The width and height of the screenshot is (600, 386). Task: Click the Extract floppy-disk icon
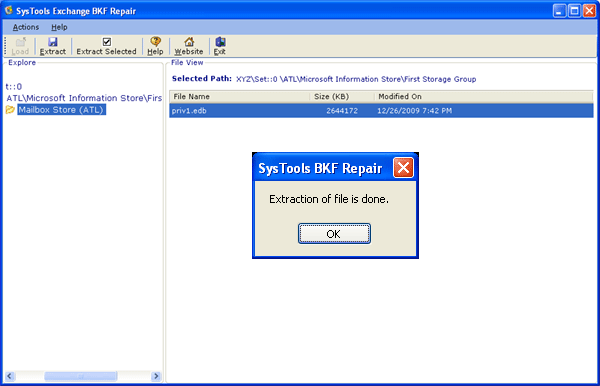53,41
